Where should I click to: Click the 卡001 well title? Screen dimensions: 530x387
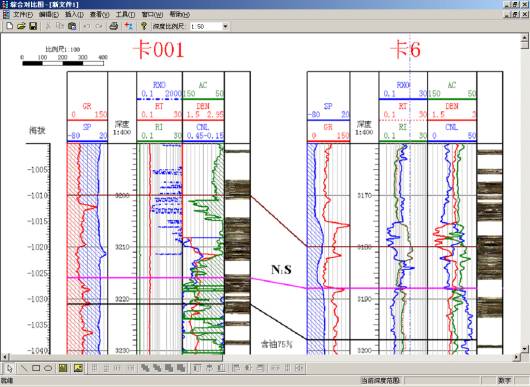(x=158, y=50)
